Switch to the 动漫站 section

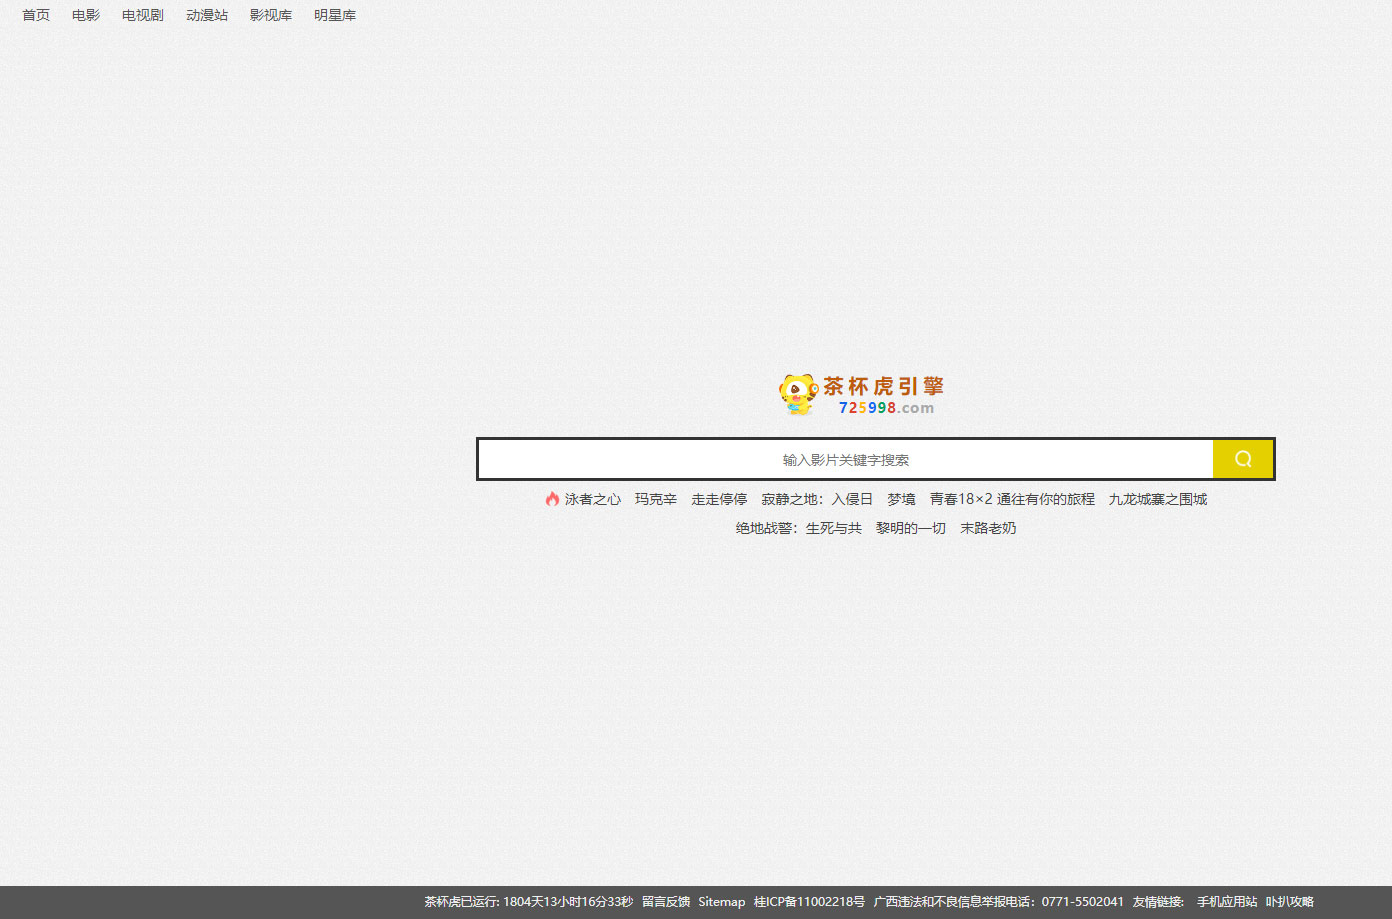pyautogui.click(x=207, y=15)
